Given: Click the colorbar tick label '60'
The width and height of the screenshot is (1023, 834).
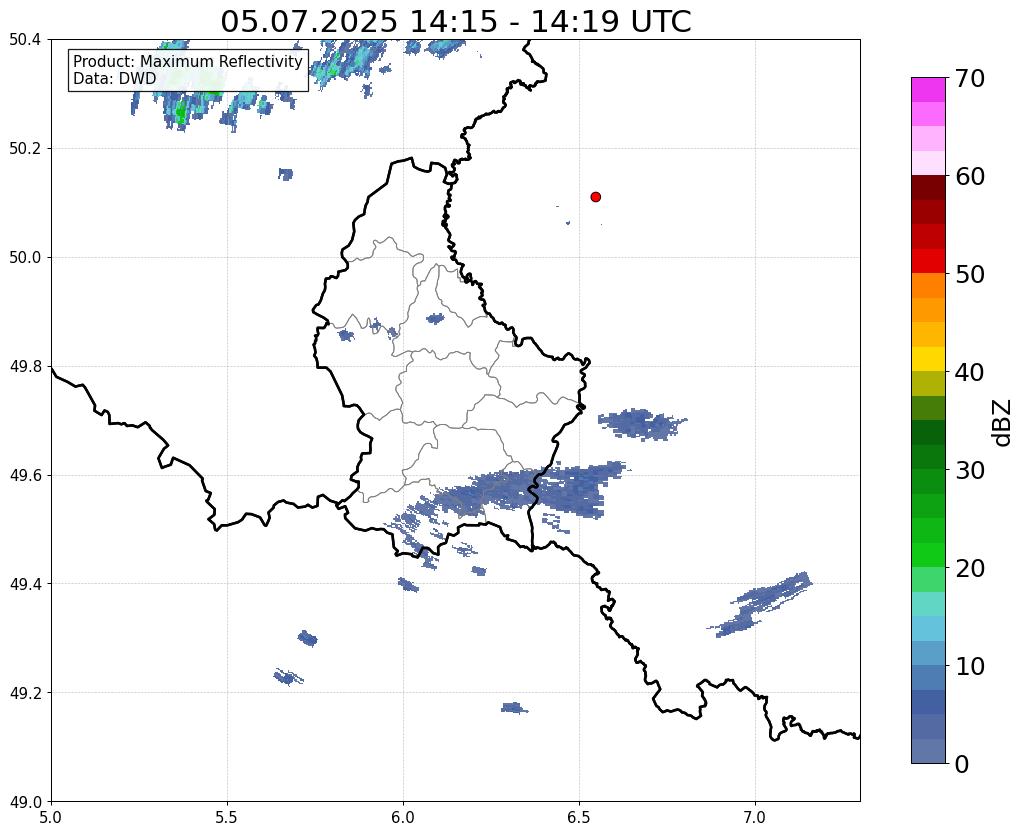Looking at the screenshot, I should pyautogui.click(x=970, y=176).
